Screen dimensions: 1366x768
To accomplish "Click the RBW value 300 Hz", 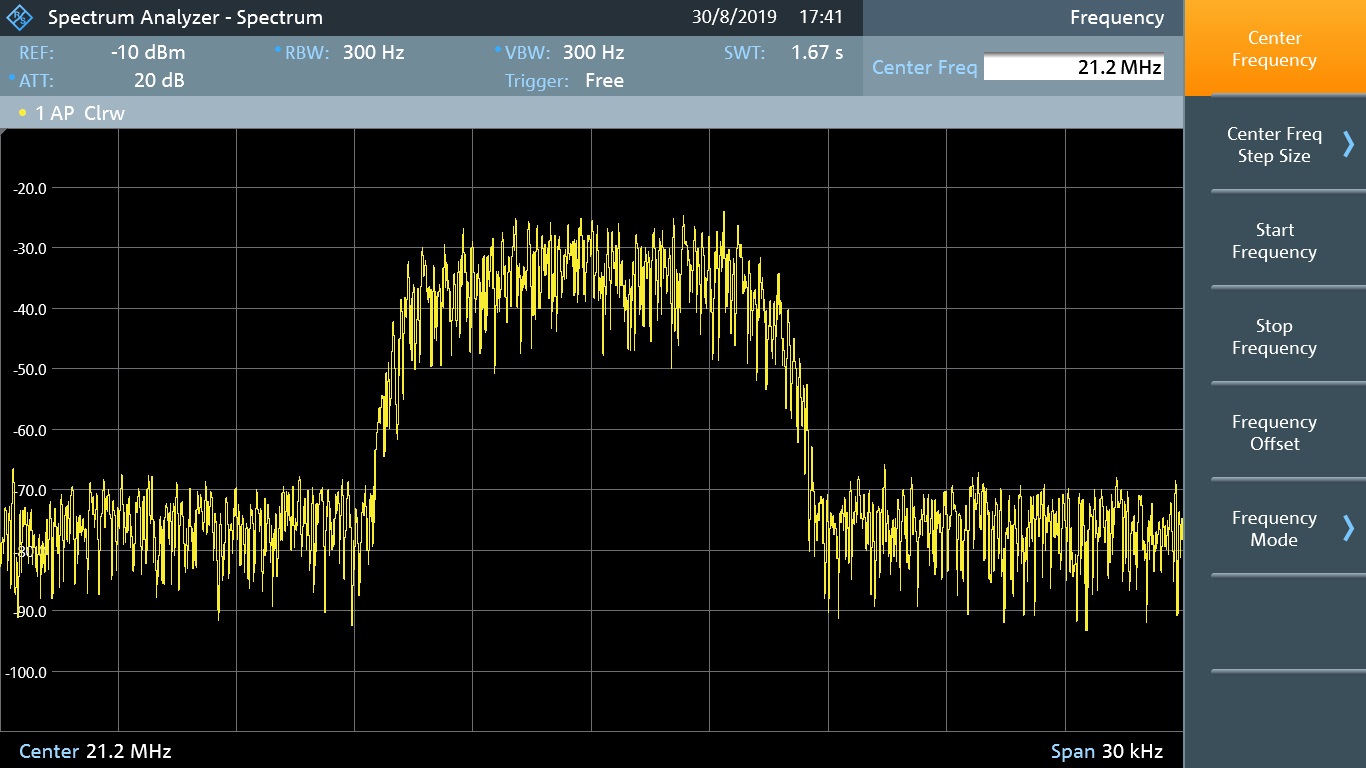I will click(x=373, y=52).
